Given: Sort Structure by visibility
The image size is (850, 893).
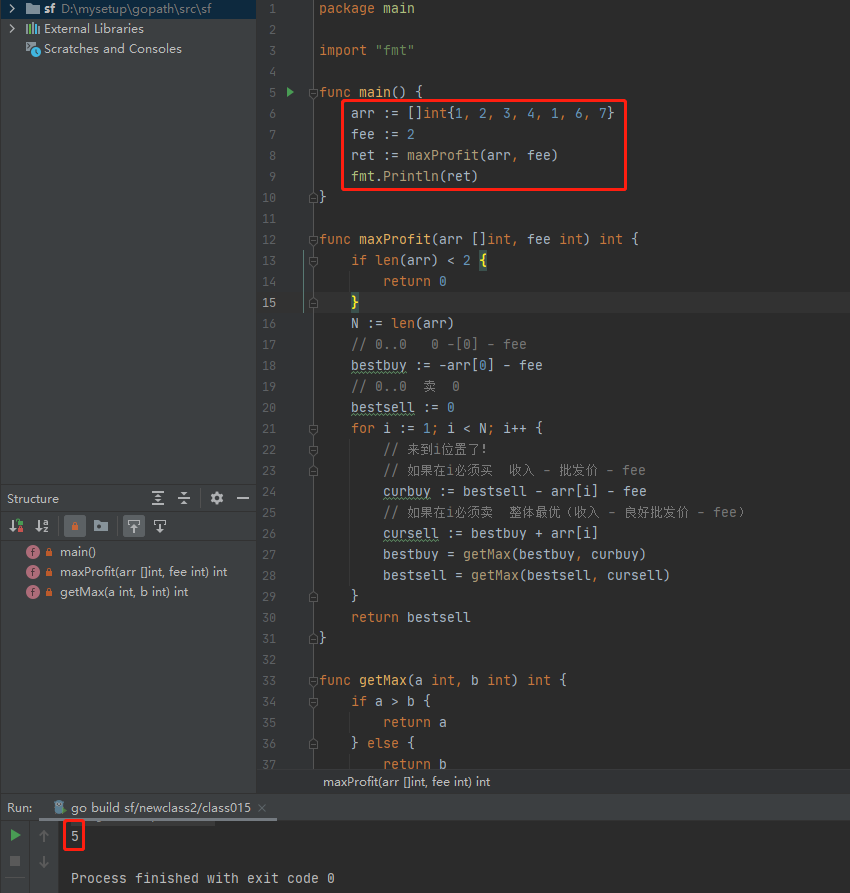Looking at the screenshot, I should [x=17, y=526].
